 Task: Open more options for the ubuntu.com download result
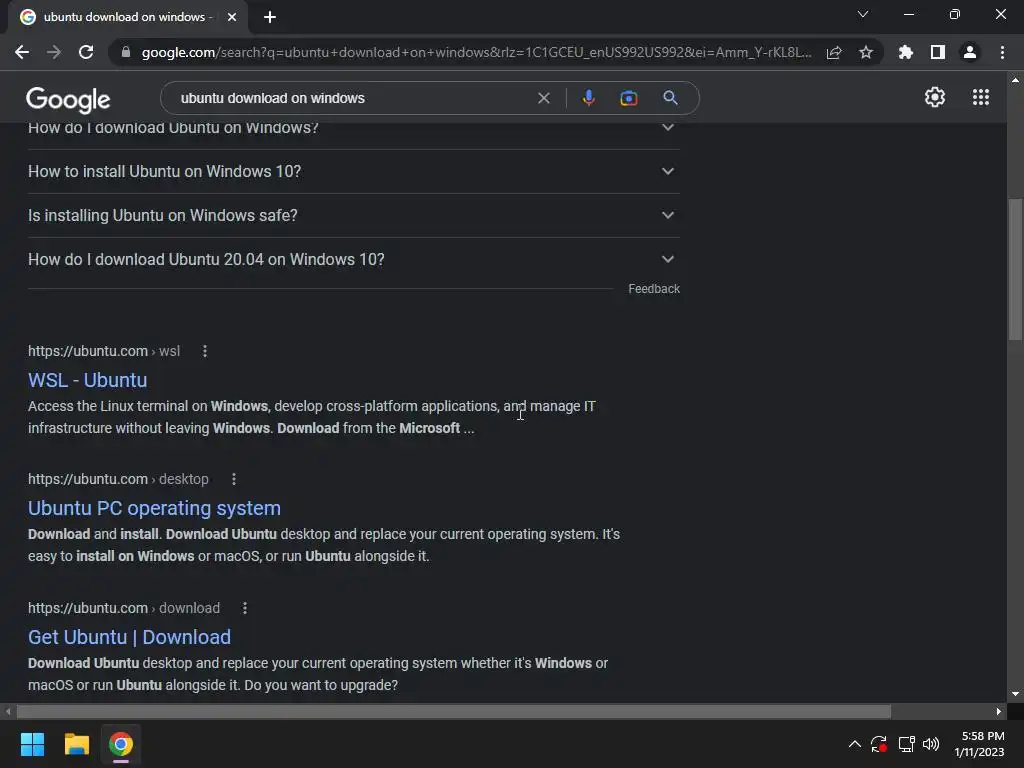[x=245, y=608]
